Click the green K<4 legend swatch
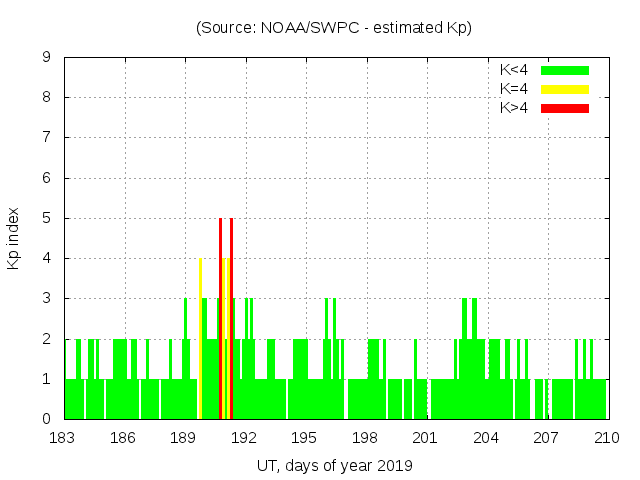 tap(565, 70)
